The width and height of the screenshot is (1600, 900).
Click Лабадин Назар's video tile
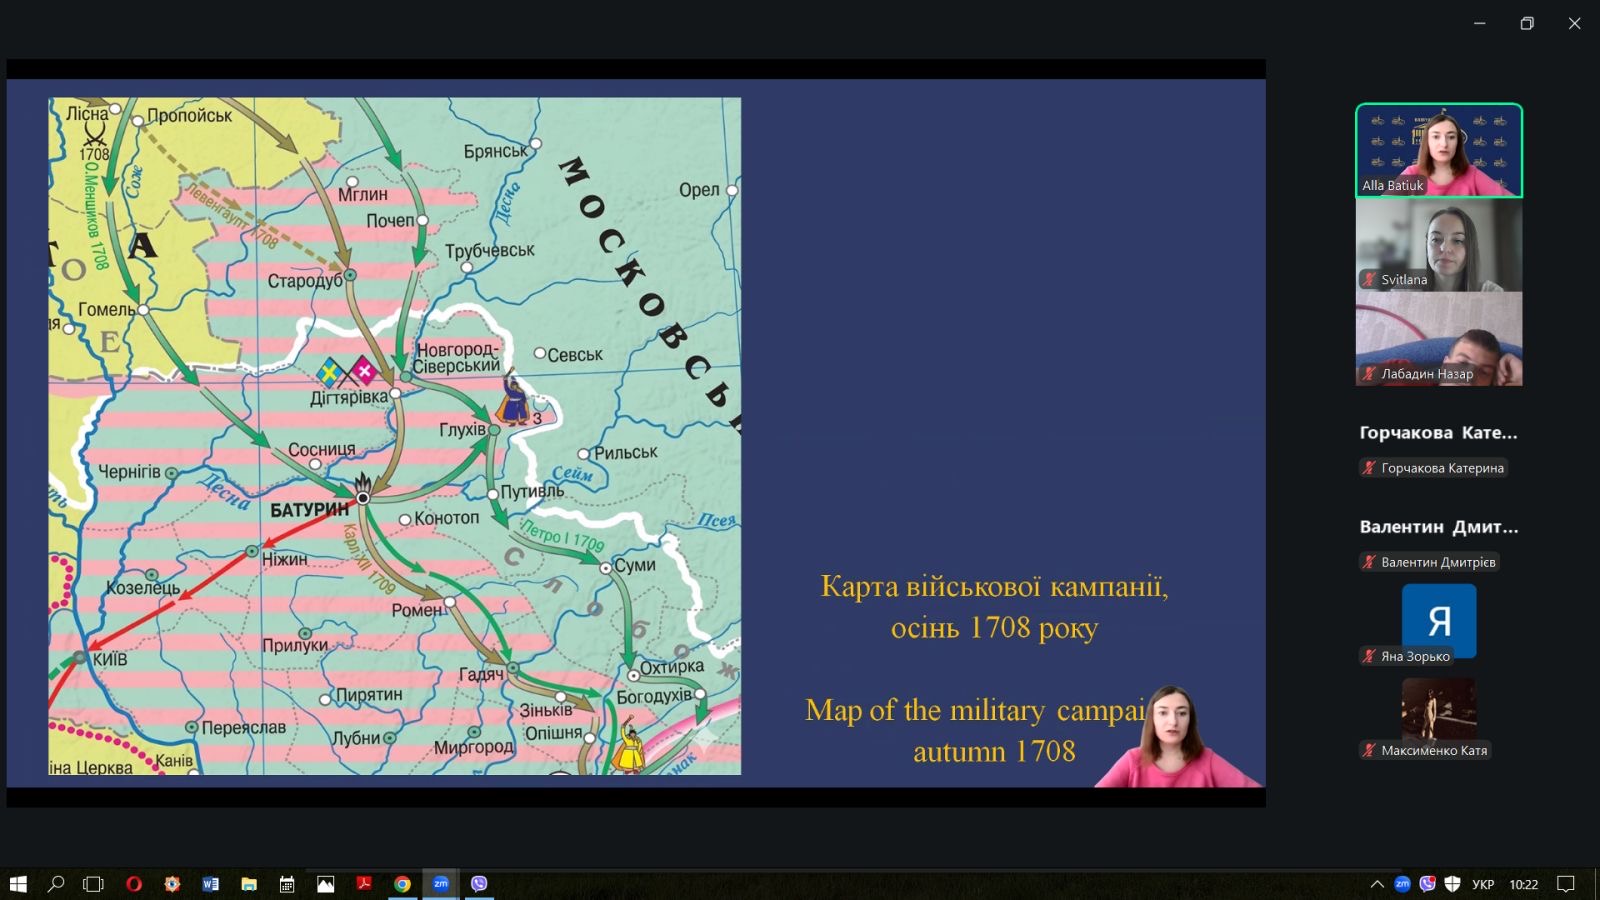(1439, 339)
